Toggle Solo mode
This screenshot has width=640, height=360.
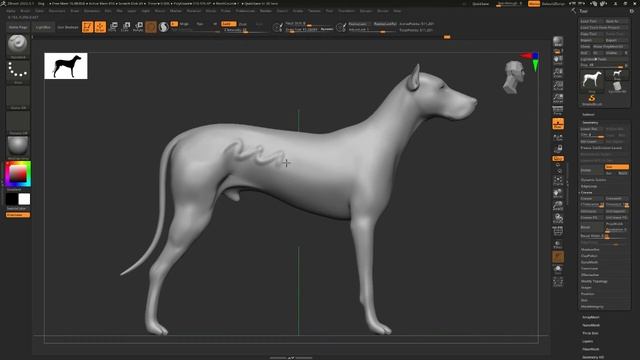tap(558, 269)
